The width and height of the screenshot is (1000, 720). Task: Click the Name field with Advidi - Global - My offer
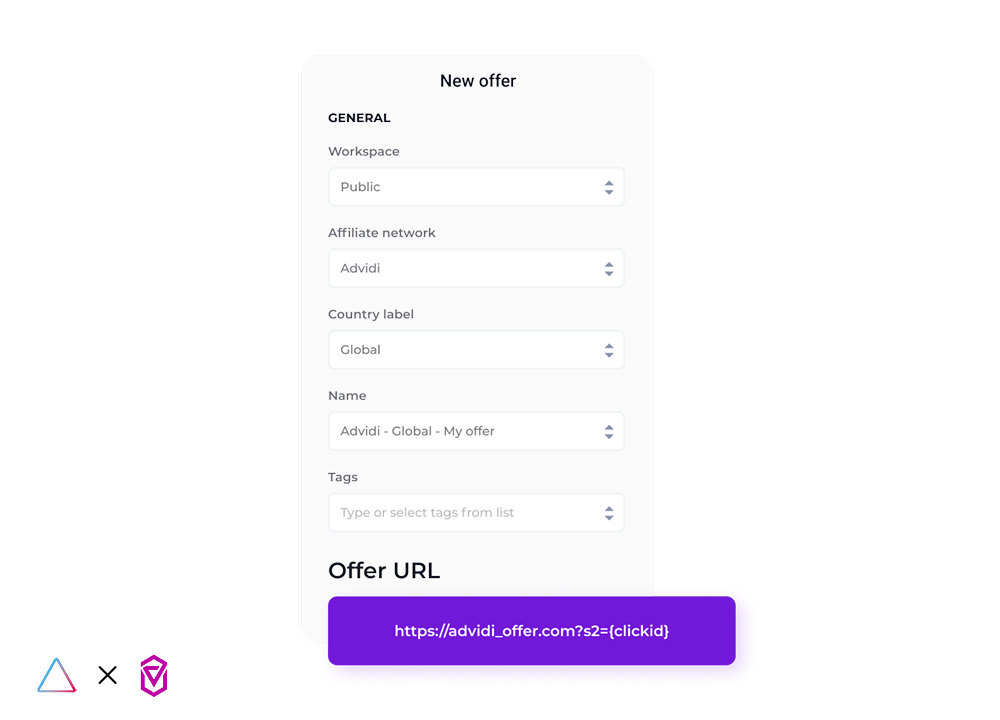pyautogui.click(x=476, y=431)
